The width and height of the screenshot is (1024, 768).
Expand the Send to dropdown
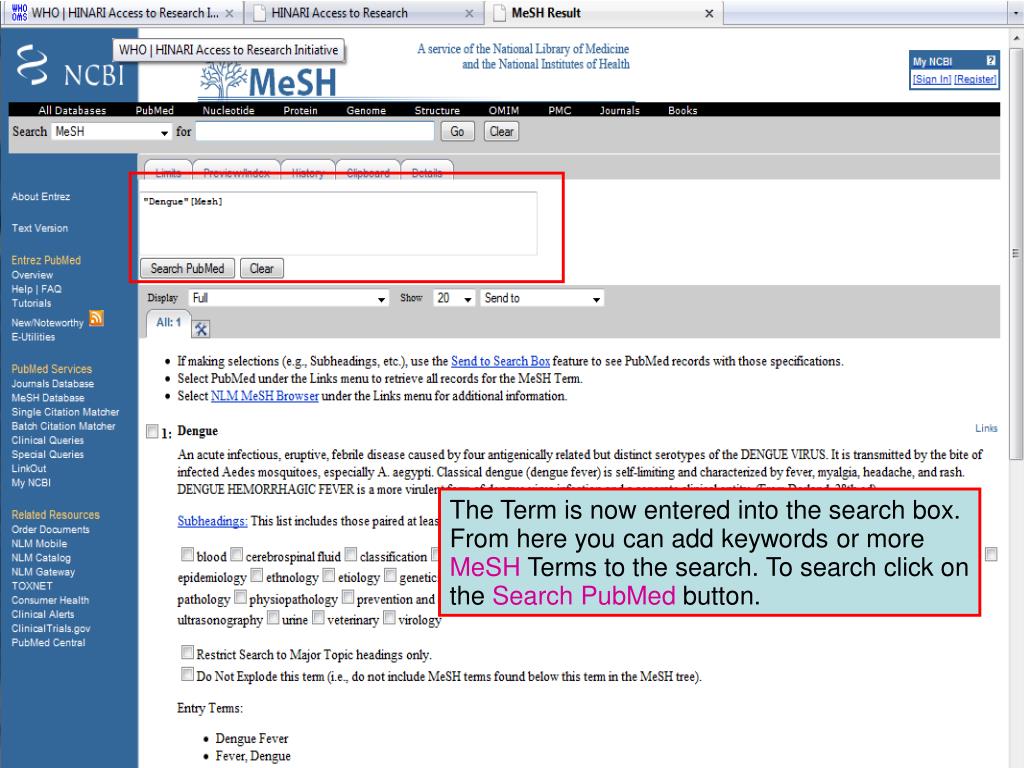542,298
